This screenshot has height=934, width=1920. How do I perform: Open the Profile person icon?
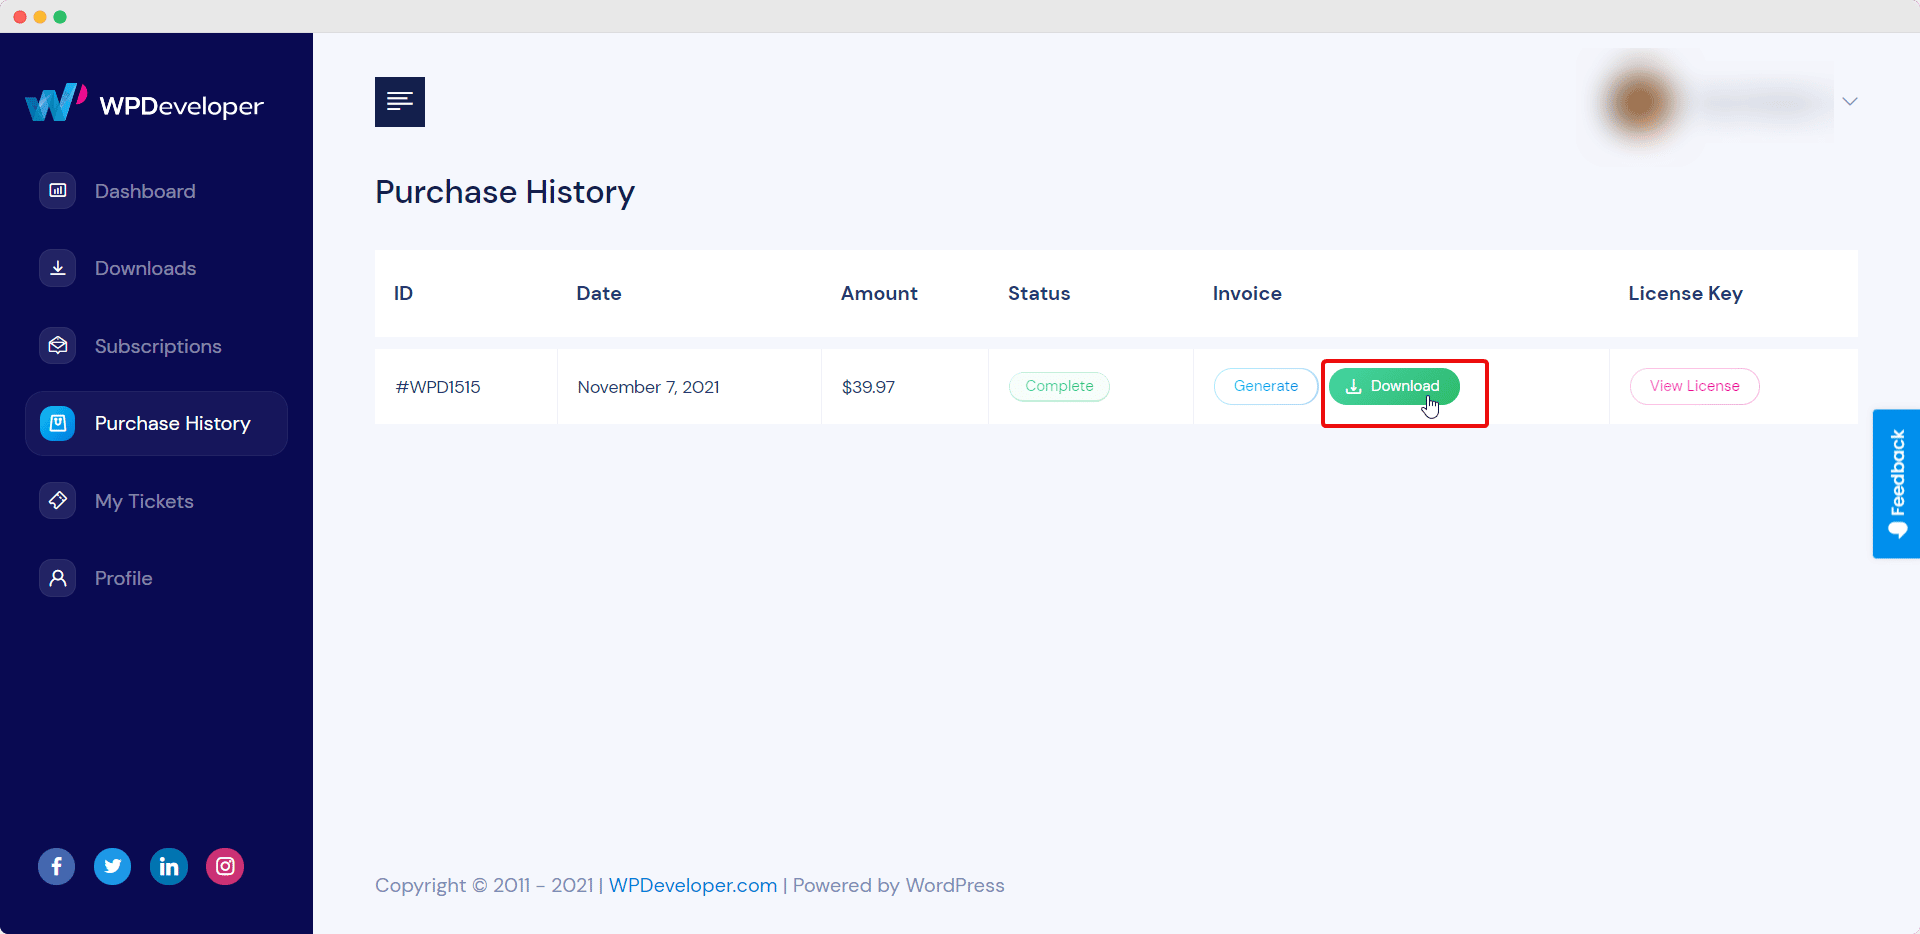click(x=57, y=577)
